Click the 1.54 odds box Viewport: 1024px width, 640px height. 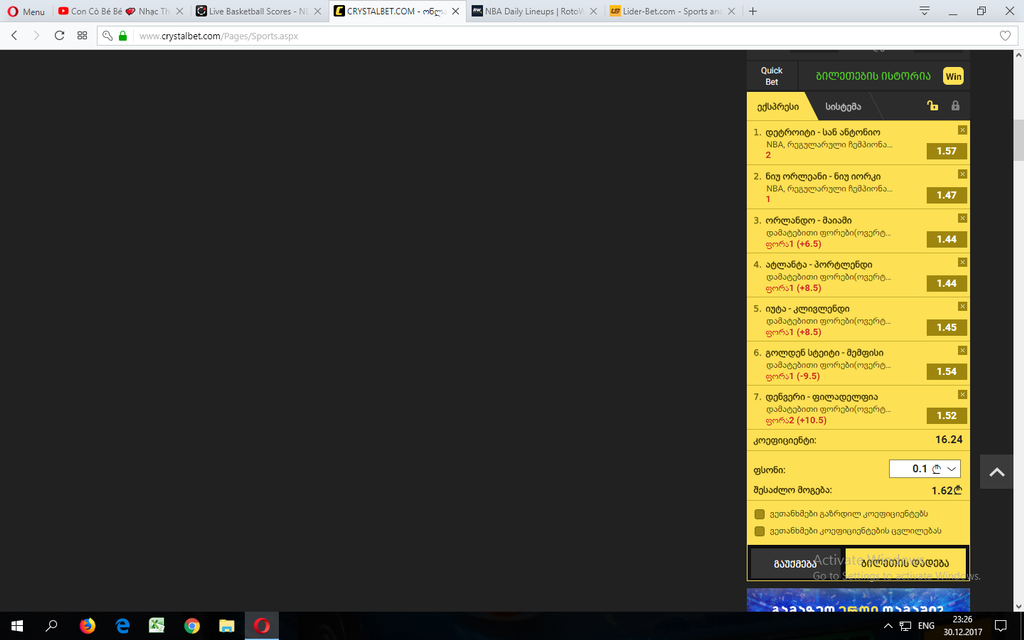click(x=946, y=372)
